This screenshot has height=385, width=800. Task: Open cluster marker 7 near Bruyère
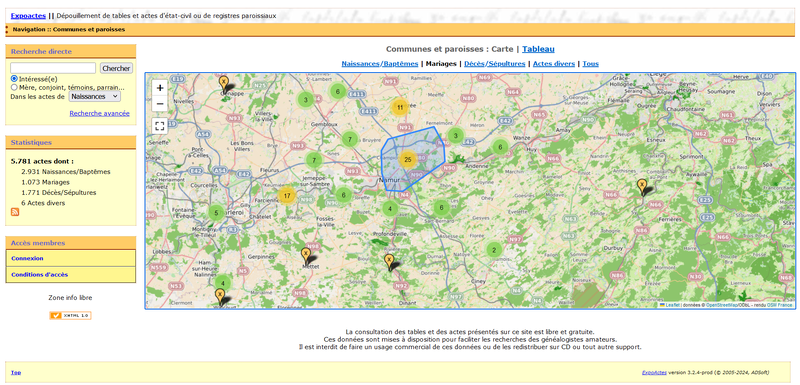coord(349,139)
